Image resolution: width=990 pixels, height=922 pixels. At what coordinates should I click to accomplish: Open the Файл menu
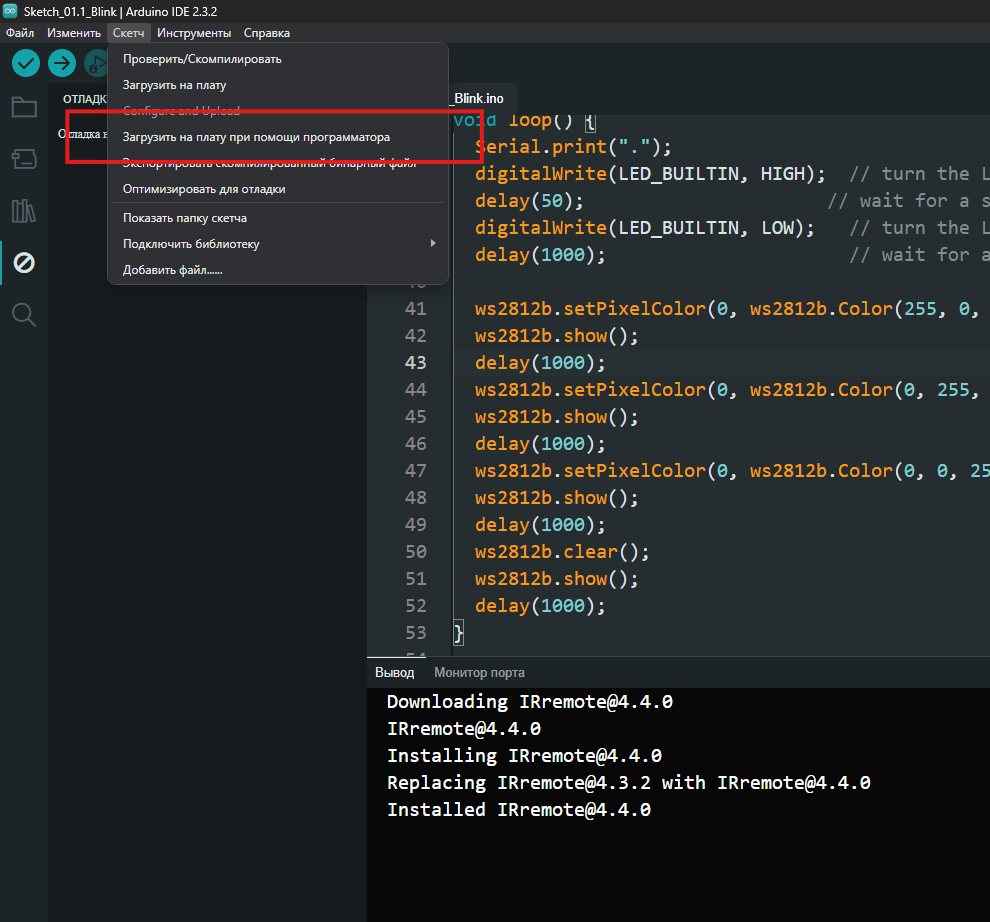click(x=20, y=33)
